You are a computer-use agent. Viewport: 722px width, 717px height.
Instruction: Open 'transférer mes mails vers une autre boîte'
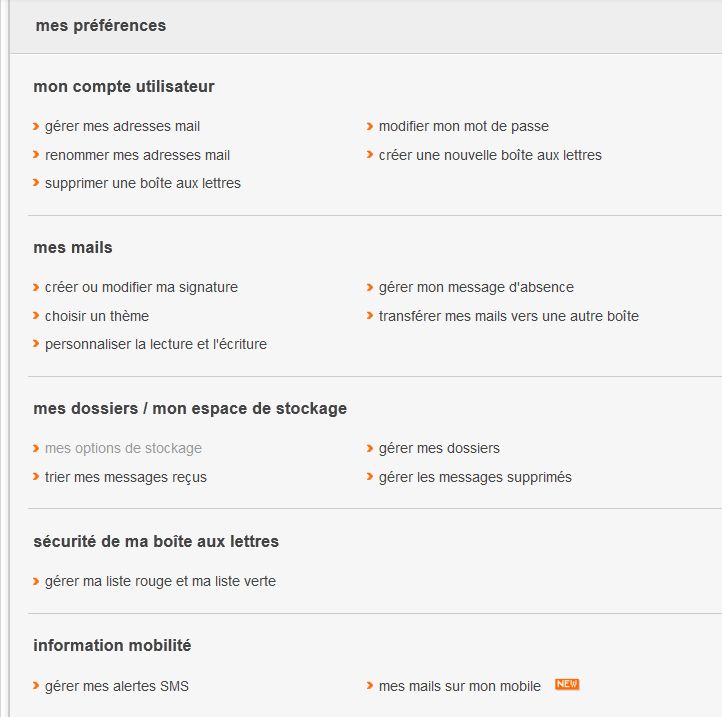click(x=508, y=316)
